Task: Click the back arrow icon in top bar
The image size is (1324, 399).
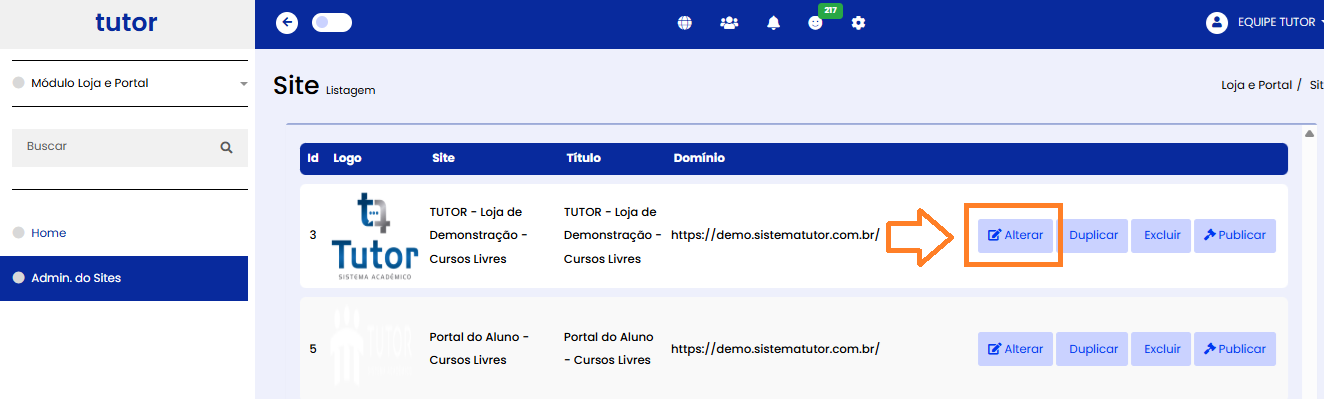Action: point(287,22)
